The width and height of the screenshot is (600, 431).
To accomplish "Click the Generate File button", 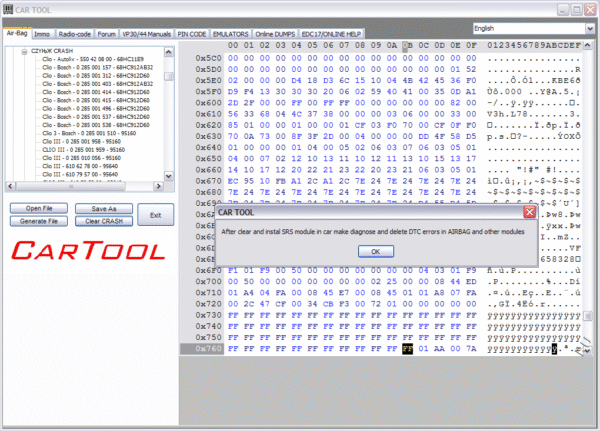I will [39, 221].
